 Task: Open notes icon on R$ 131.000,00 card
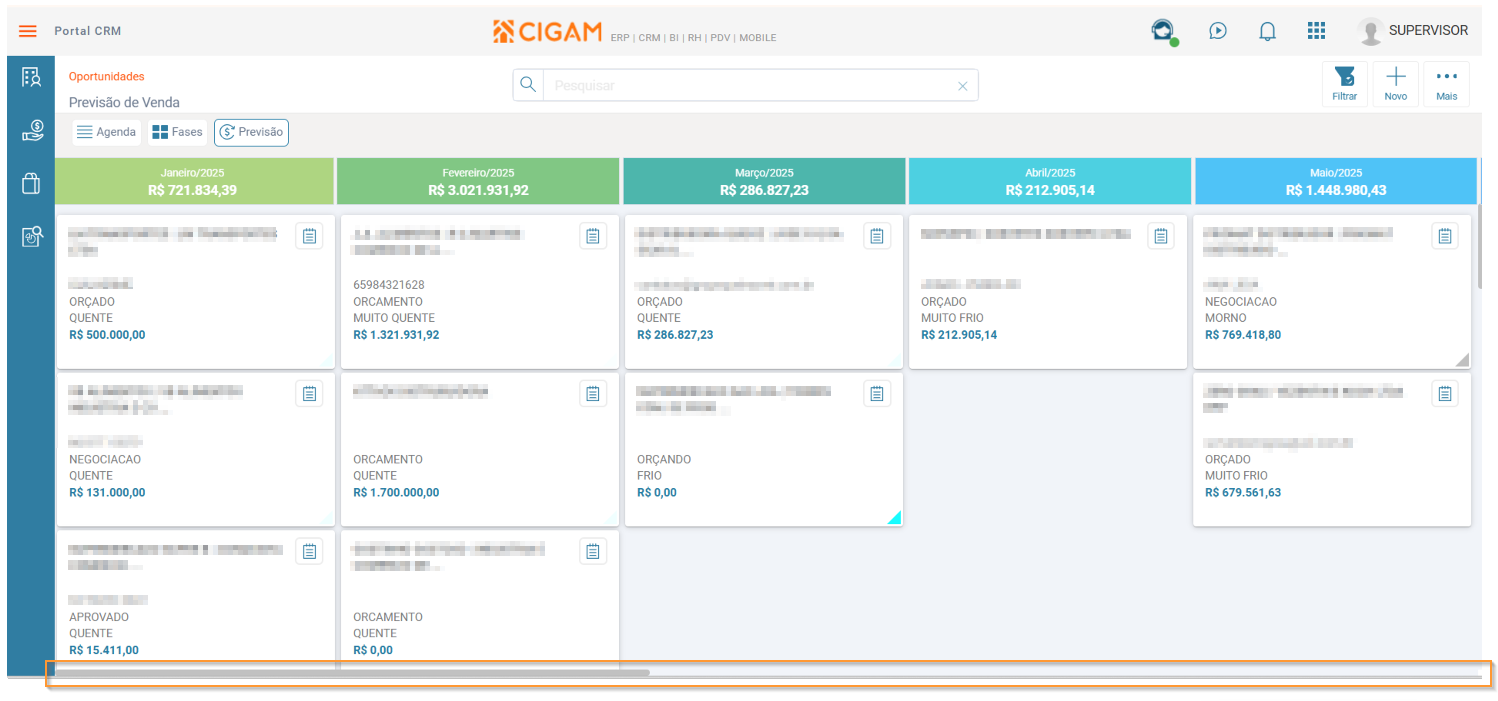tap(309, 394)
